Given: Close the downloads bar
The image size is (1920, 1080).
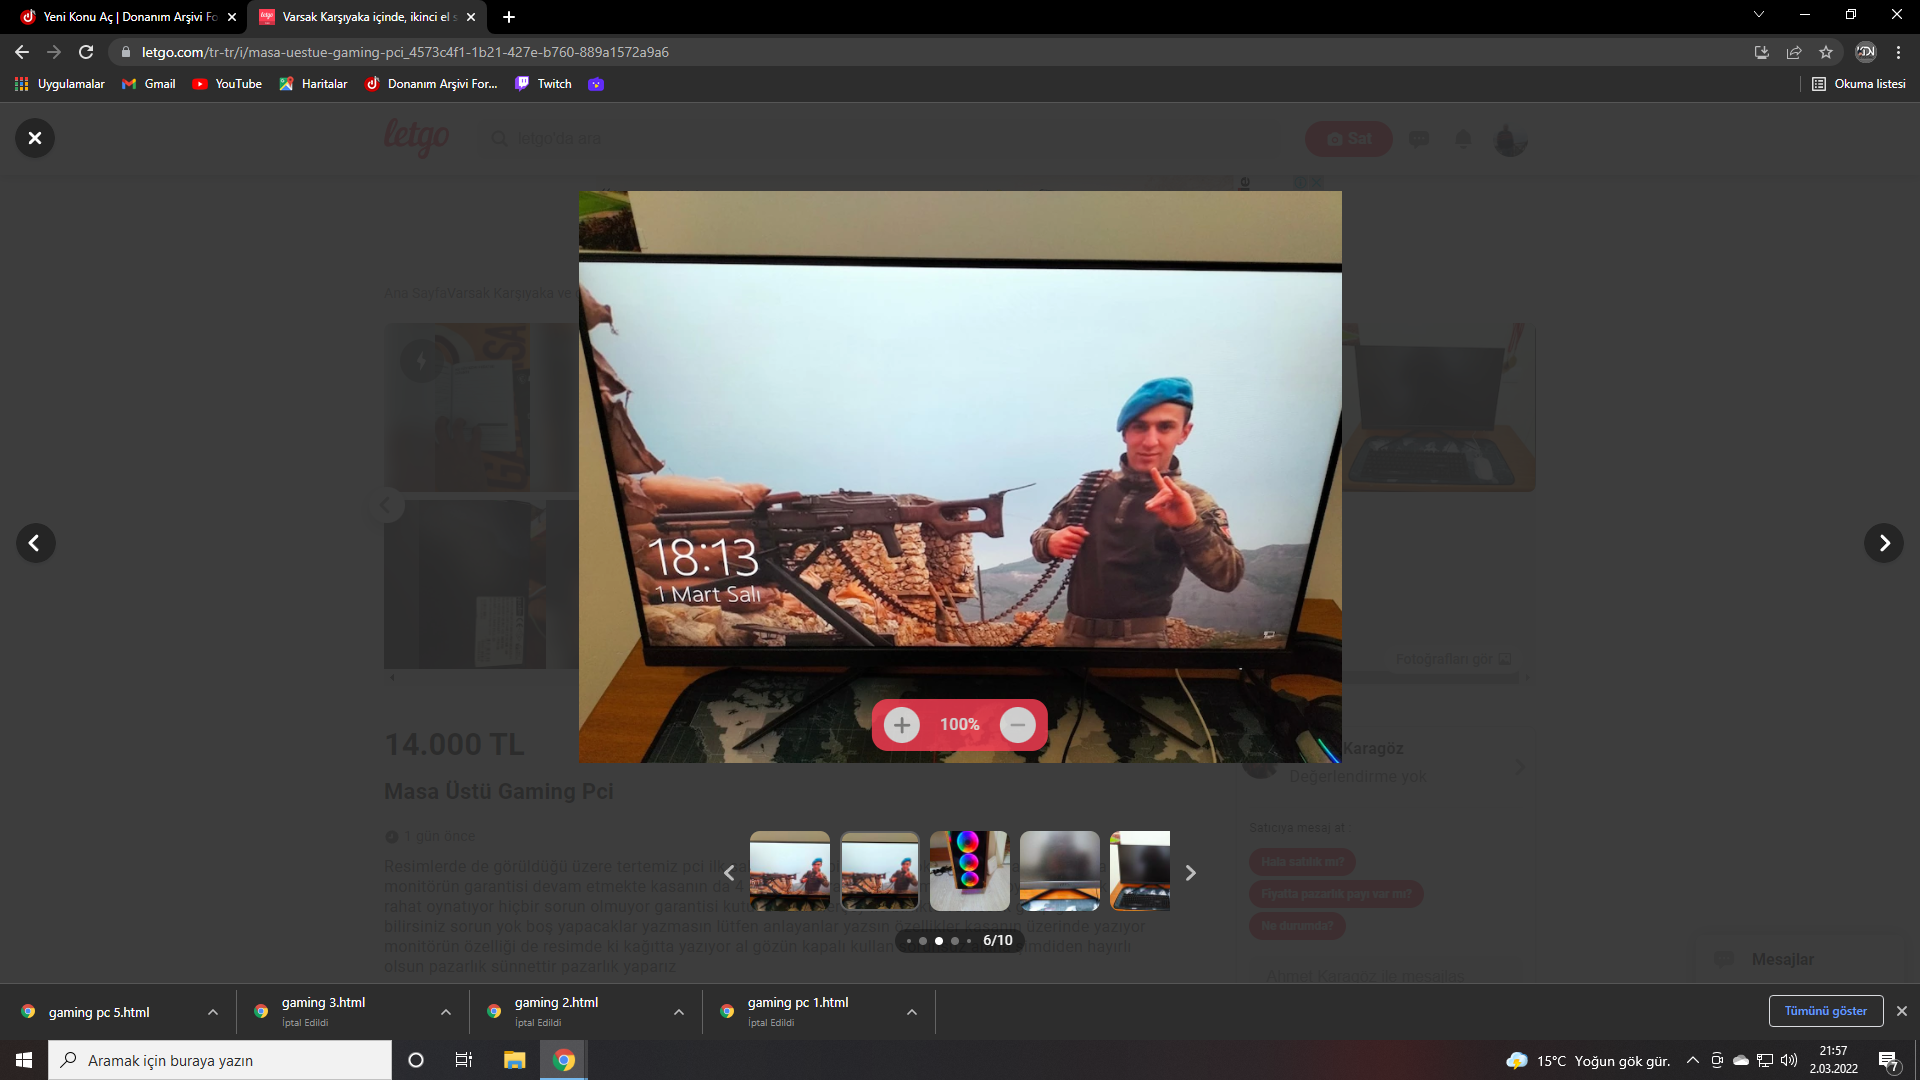Looking at the screenshot, I should click(1902, 1011).
